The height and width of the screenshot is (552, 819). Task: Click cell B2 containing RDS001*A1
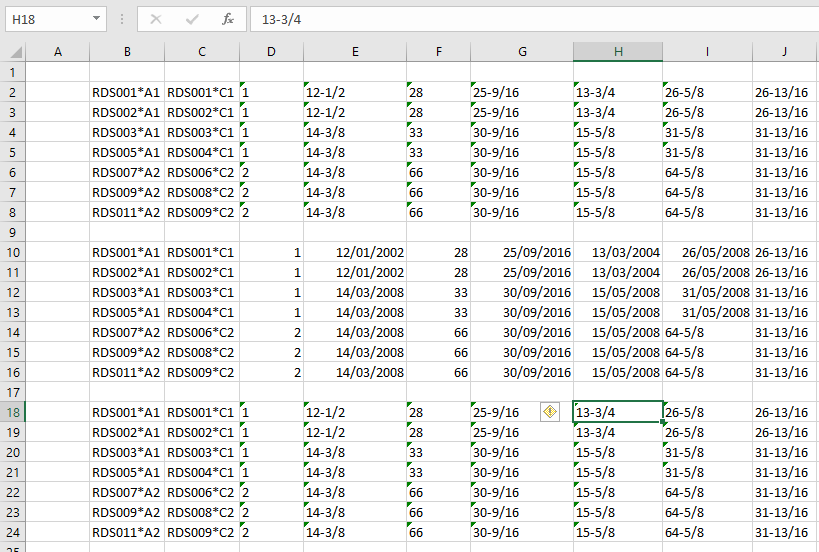[126, 92]
